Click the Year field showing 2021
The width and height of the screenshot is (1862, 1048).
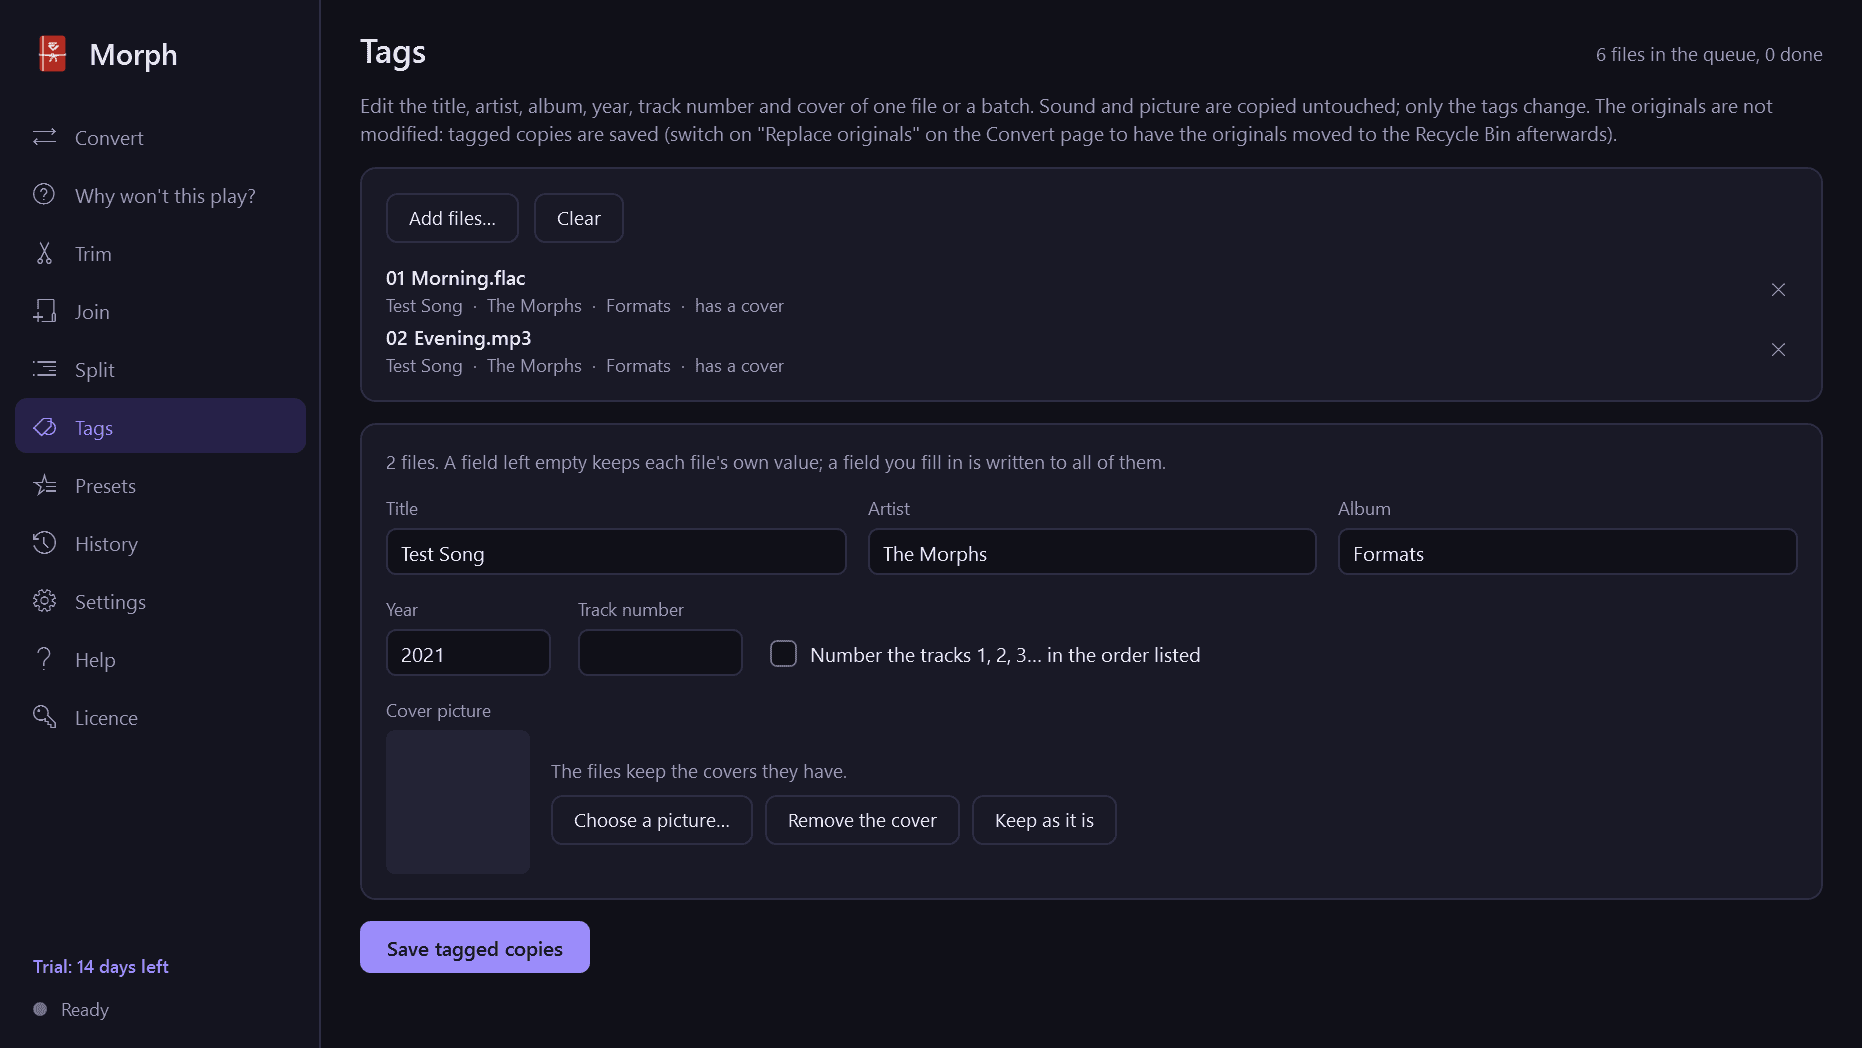tap(468, 653)
